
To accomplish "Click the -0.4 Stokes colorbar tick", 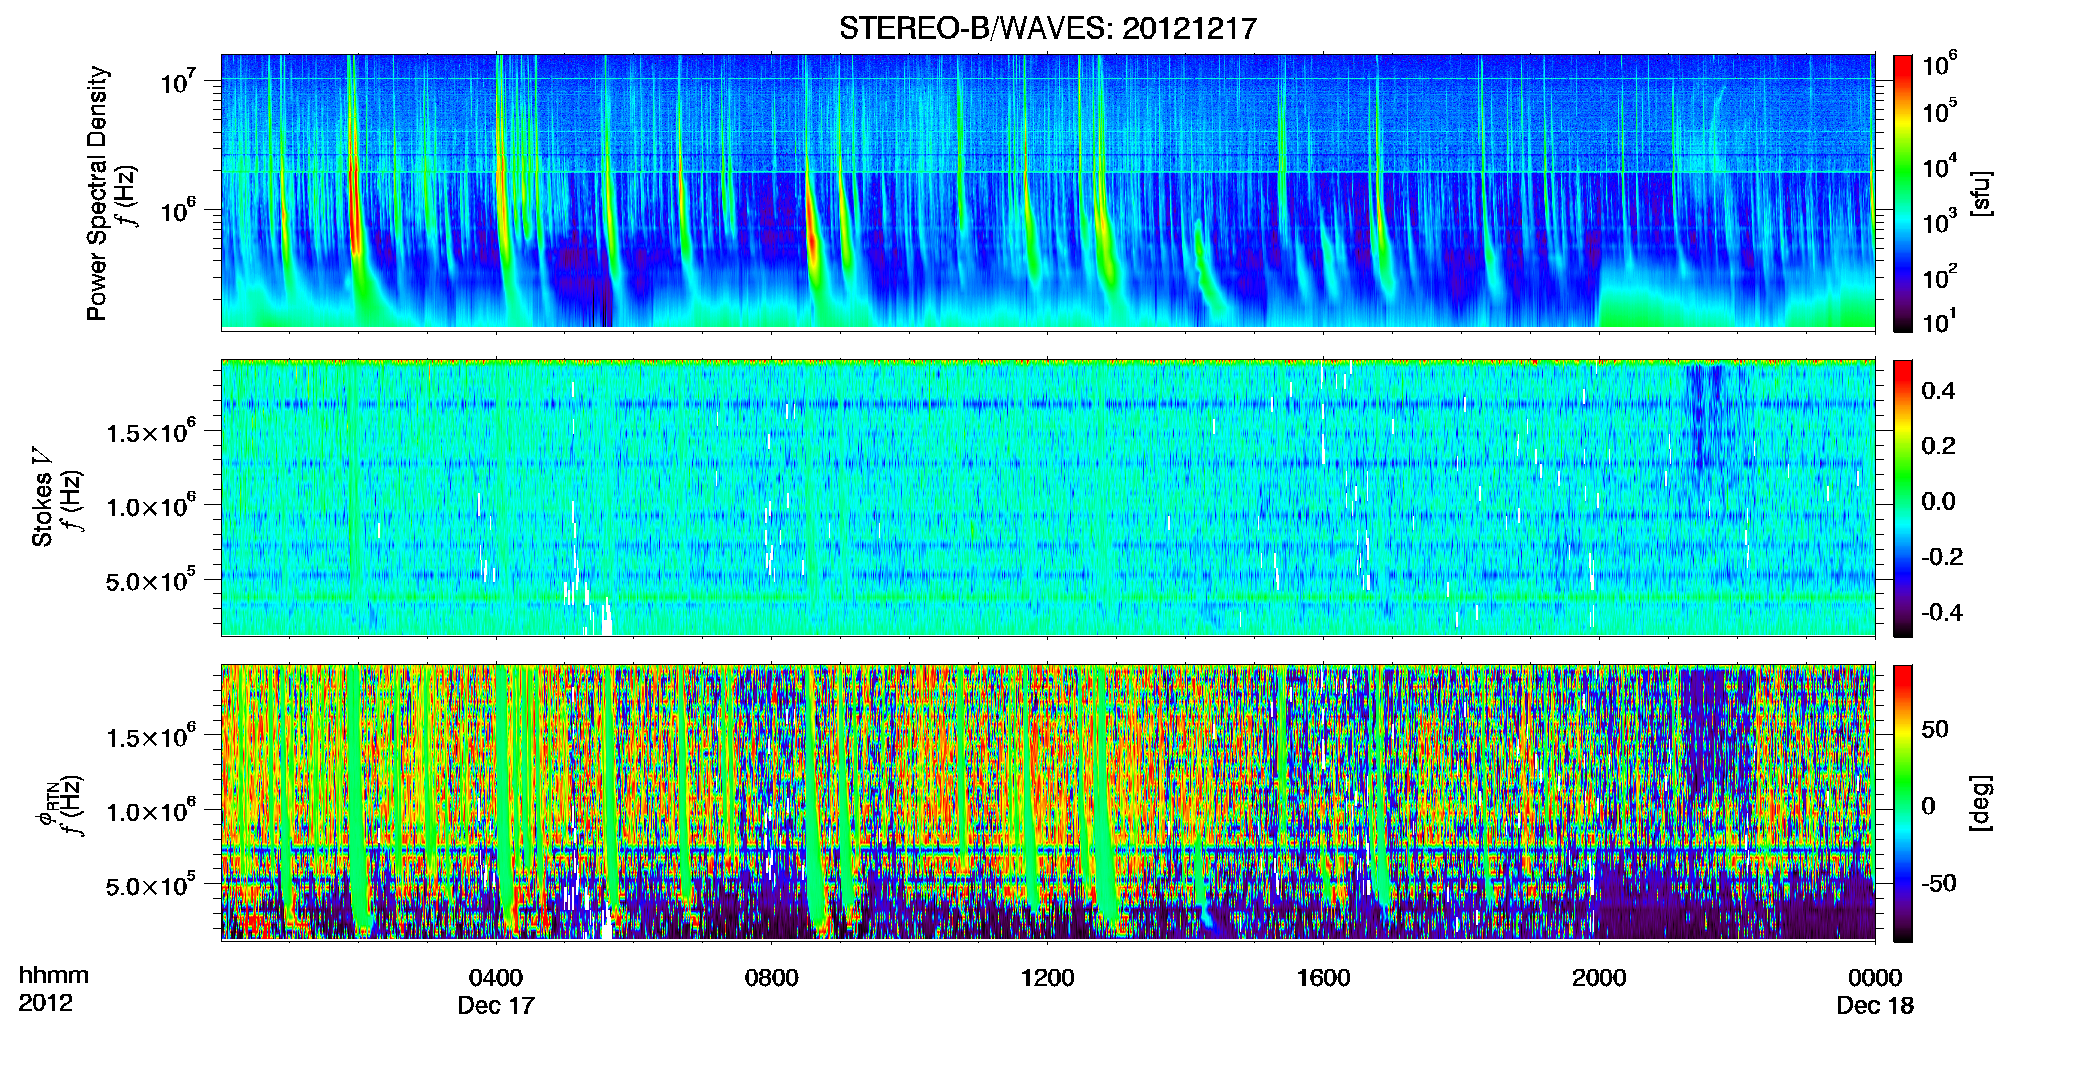I will (1942, 613).
